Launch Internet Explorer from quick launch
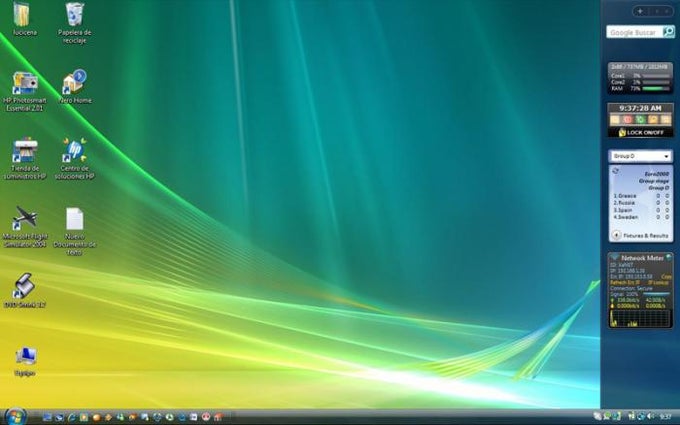680x425 pixels. pyautogui.click(x=72, y=418)
